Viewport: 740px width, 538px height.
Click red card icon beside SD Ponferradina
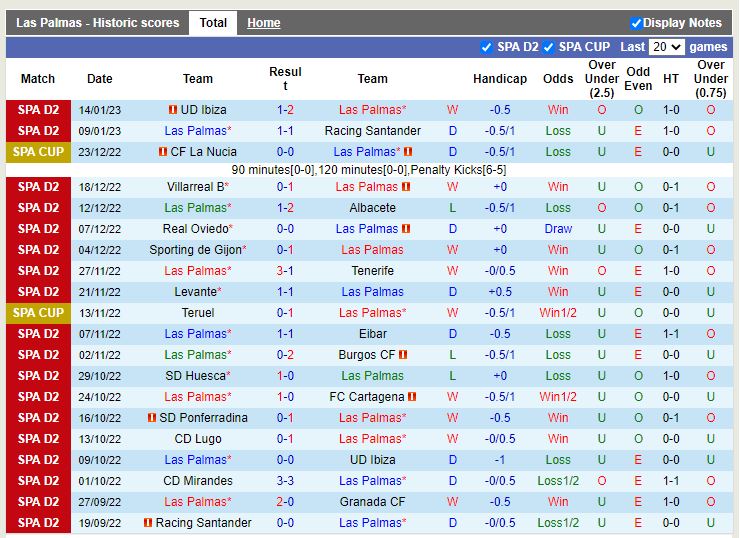coord(151,417)
